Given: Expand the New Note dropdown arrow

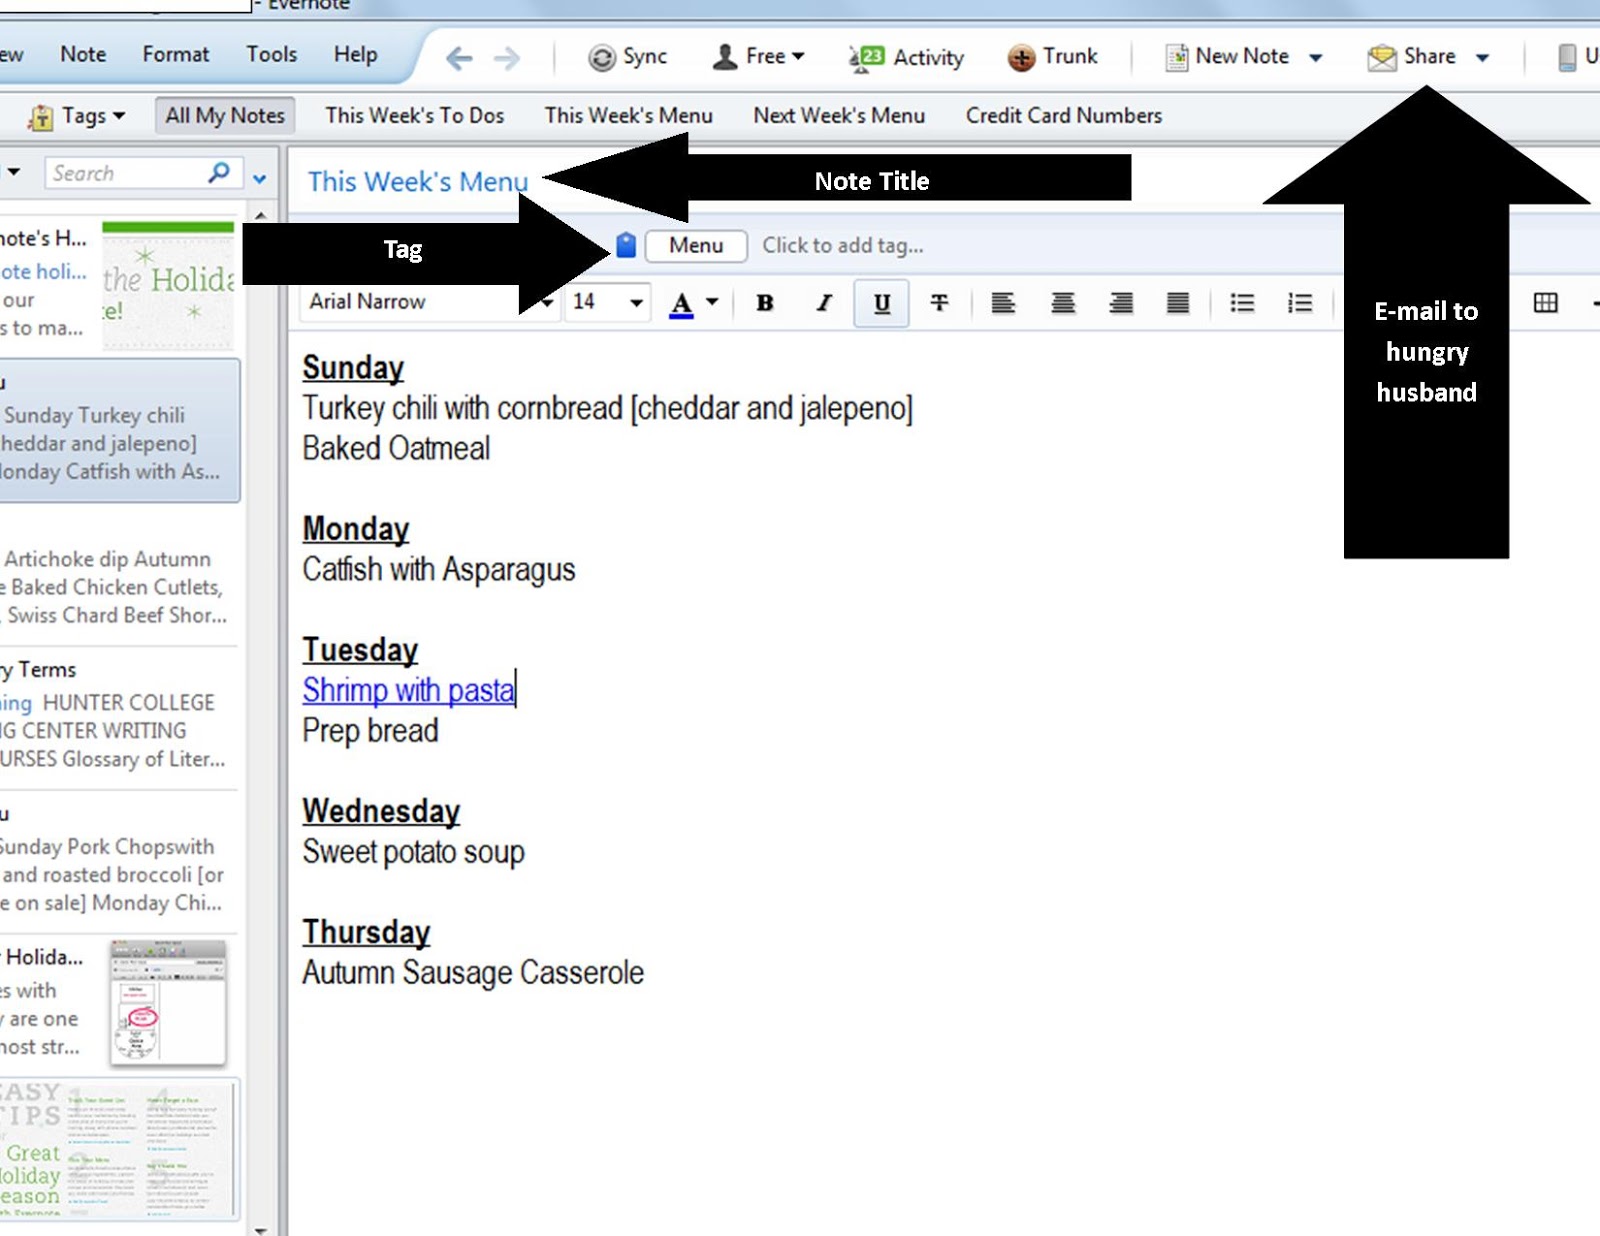Looking at the screenshot, I should [x=1316, y=58].
